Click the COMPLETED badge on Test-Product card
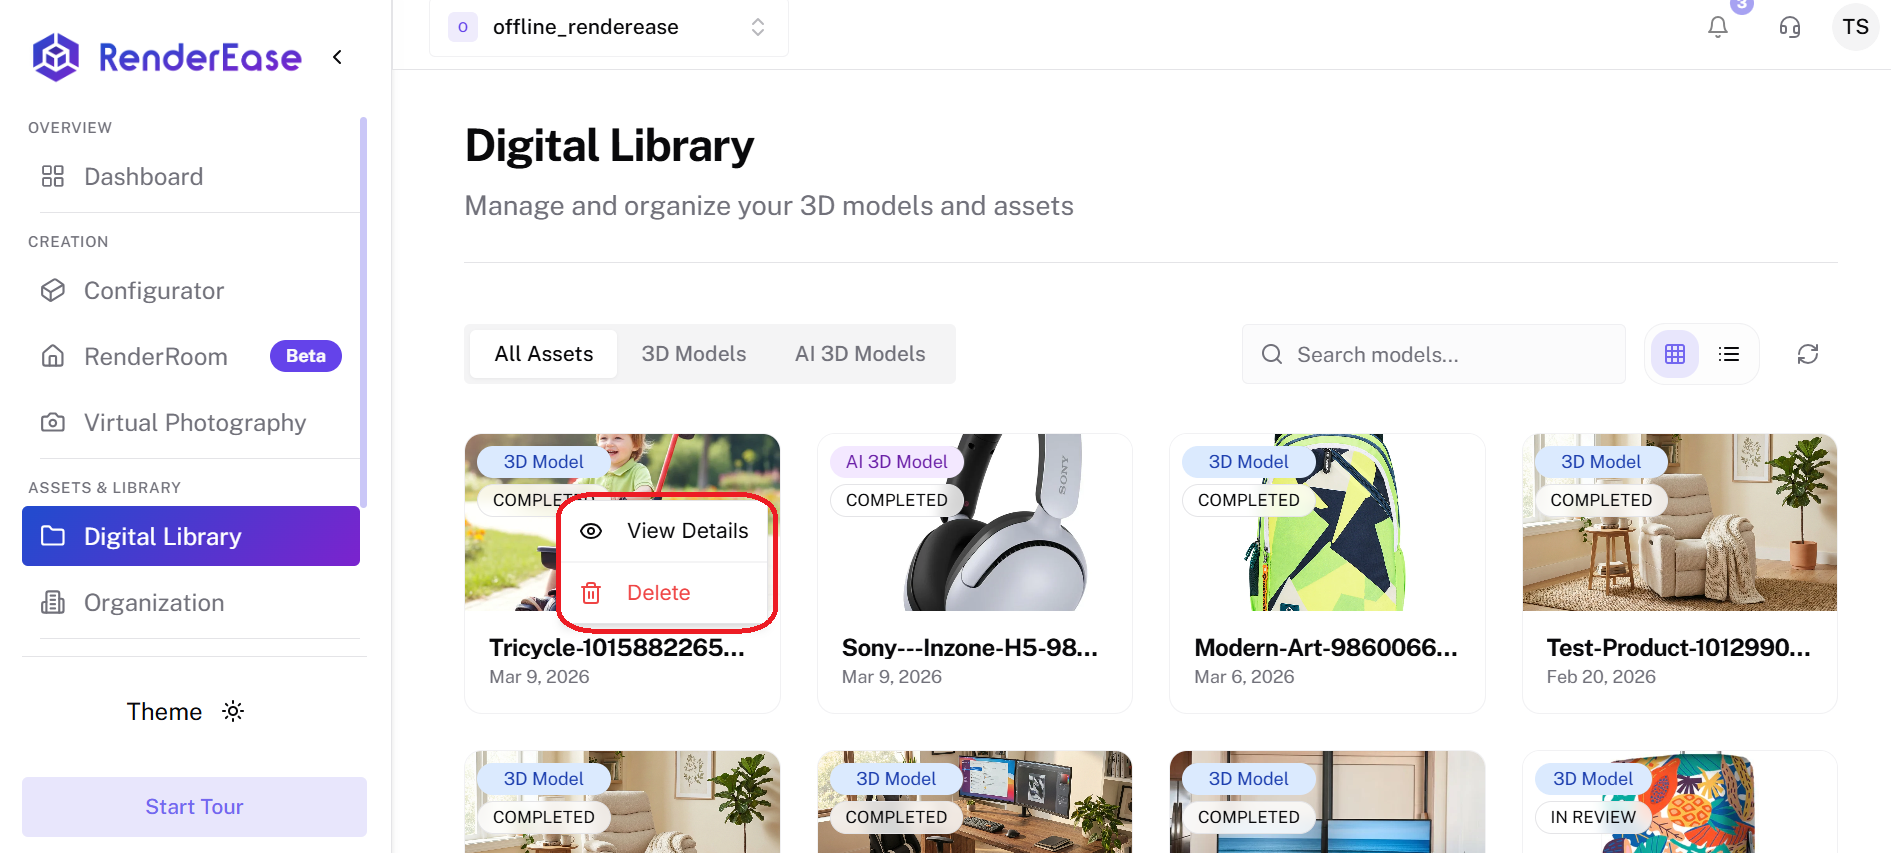The width and height of the screenshot is (1891, 853). 1601,500
